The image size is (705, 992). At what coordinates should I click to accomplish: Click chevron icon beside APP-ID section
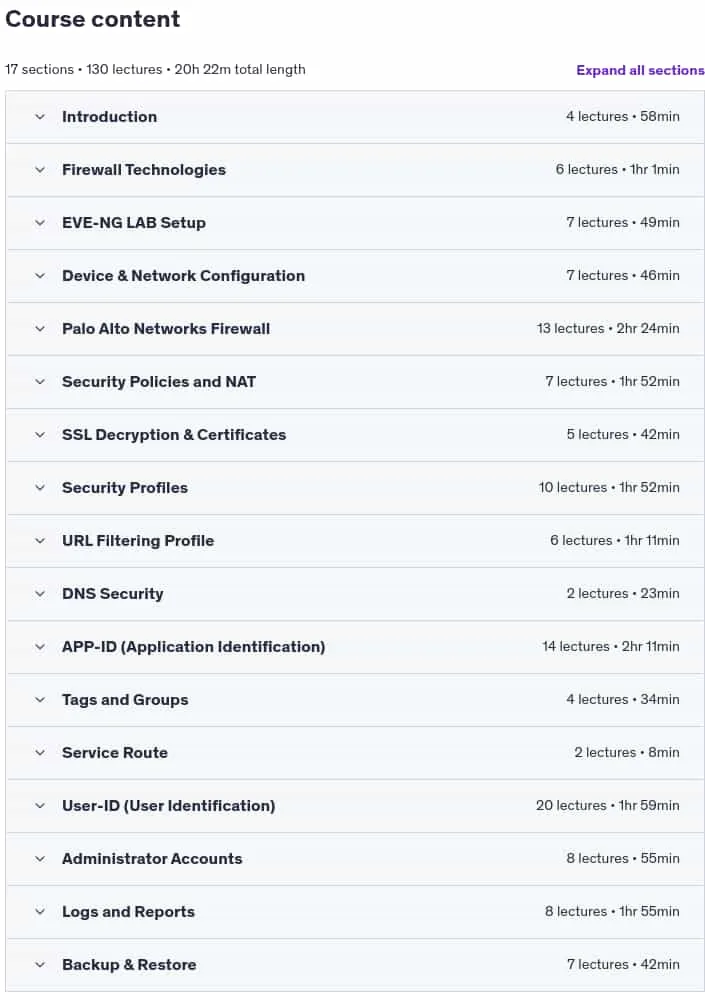click(x=40, y=647)
